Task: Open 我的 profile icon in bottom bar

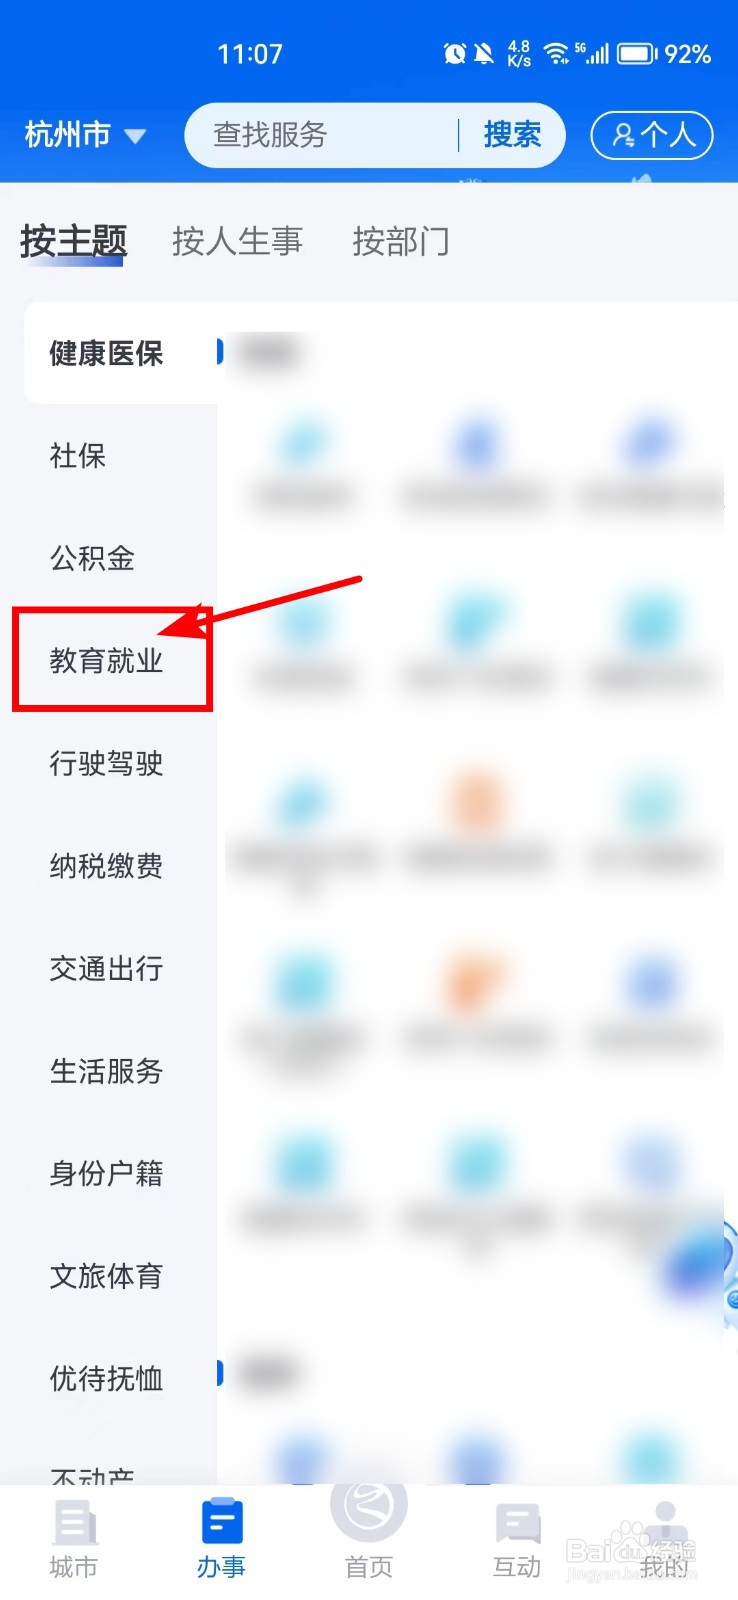Action: [665, 1525]
